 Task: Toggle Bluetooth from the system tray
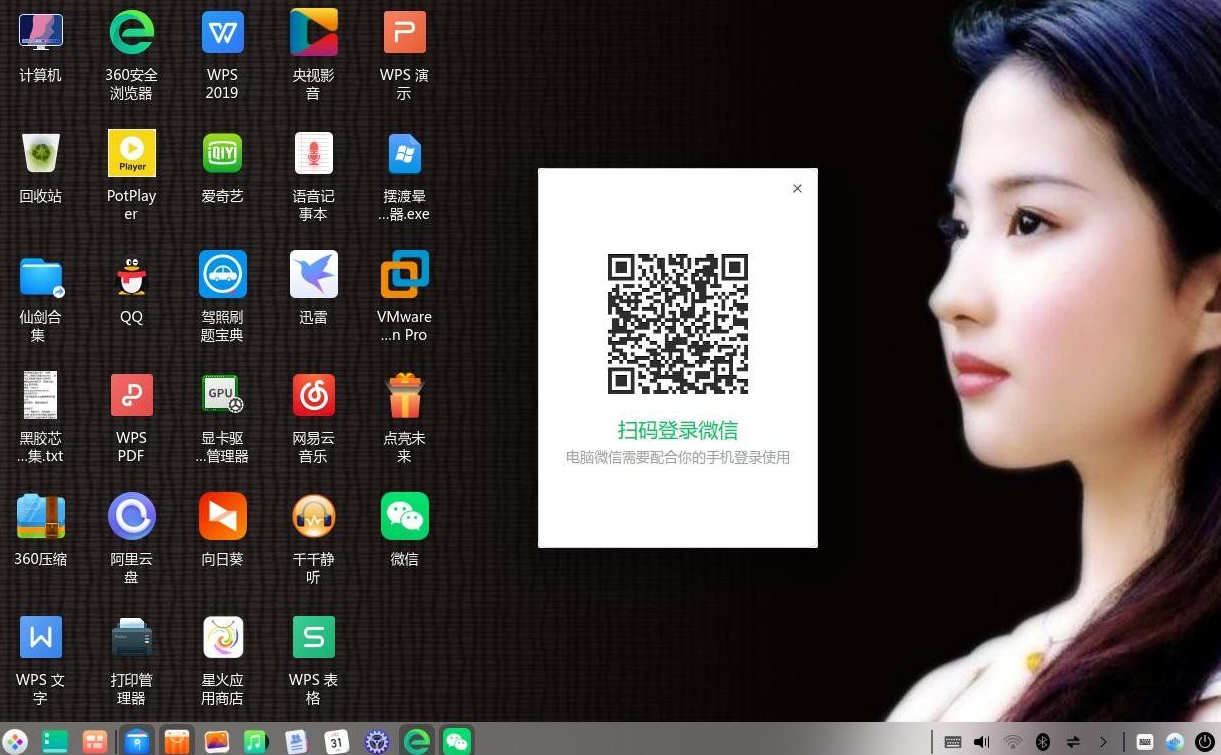click(x=1044, y=741)
